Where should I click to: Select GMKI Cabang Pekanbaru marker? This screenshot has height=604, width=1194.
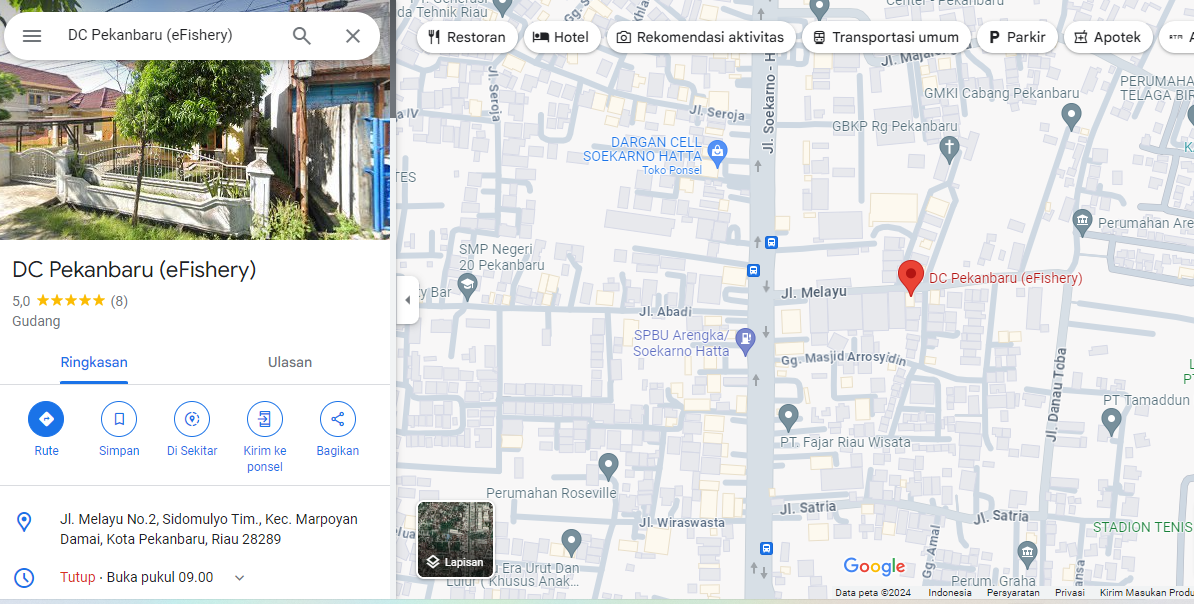tap(1071, 117)
